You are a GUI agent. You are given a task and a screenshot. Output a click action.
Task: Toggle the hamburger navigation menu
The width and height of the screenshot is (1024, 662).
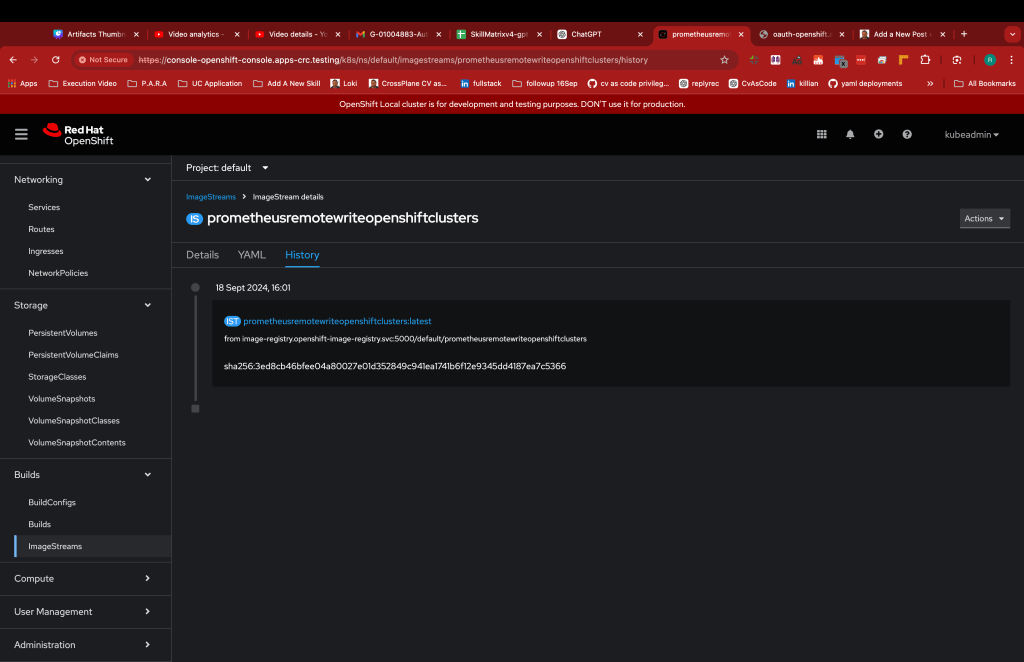point(21,134)
